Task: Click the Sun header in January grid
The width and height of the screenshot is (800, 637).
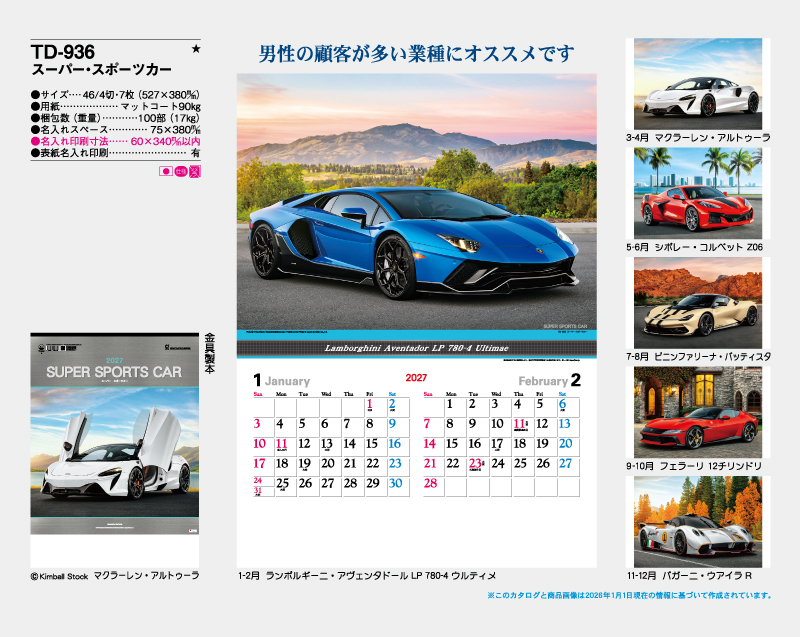Action: pyautogui.click(x=258, y=394)
